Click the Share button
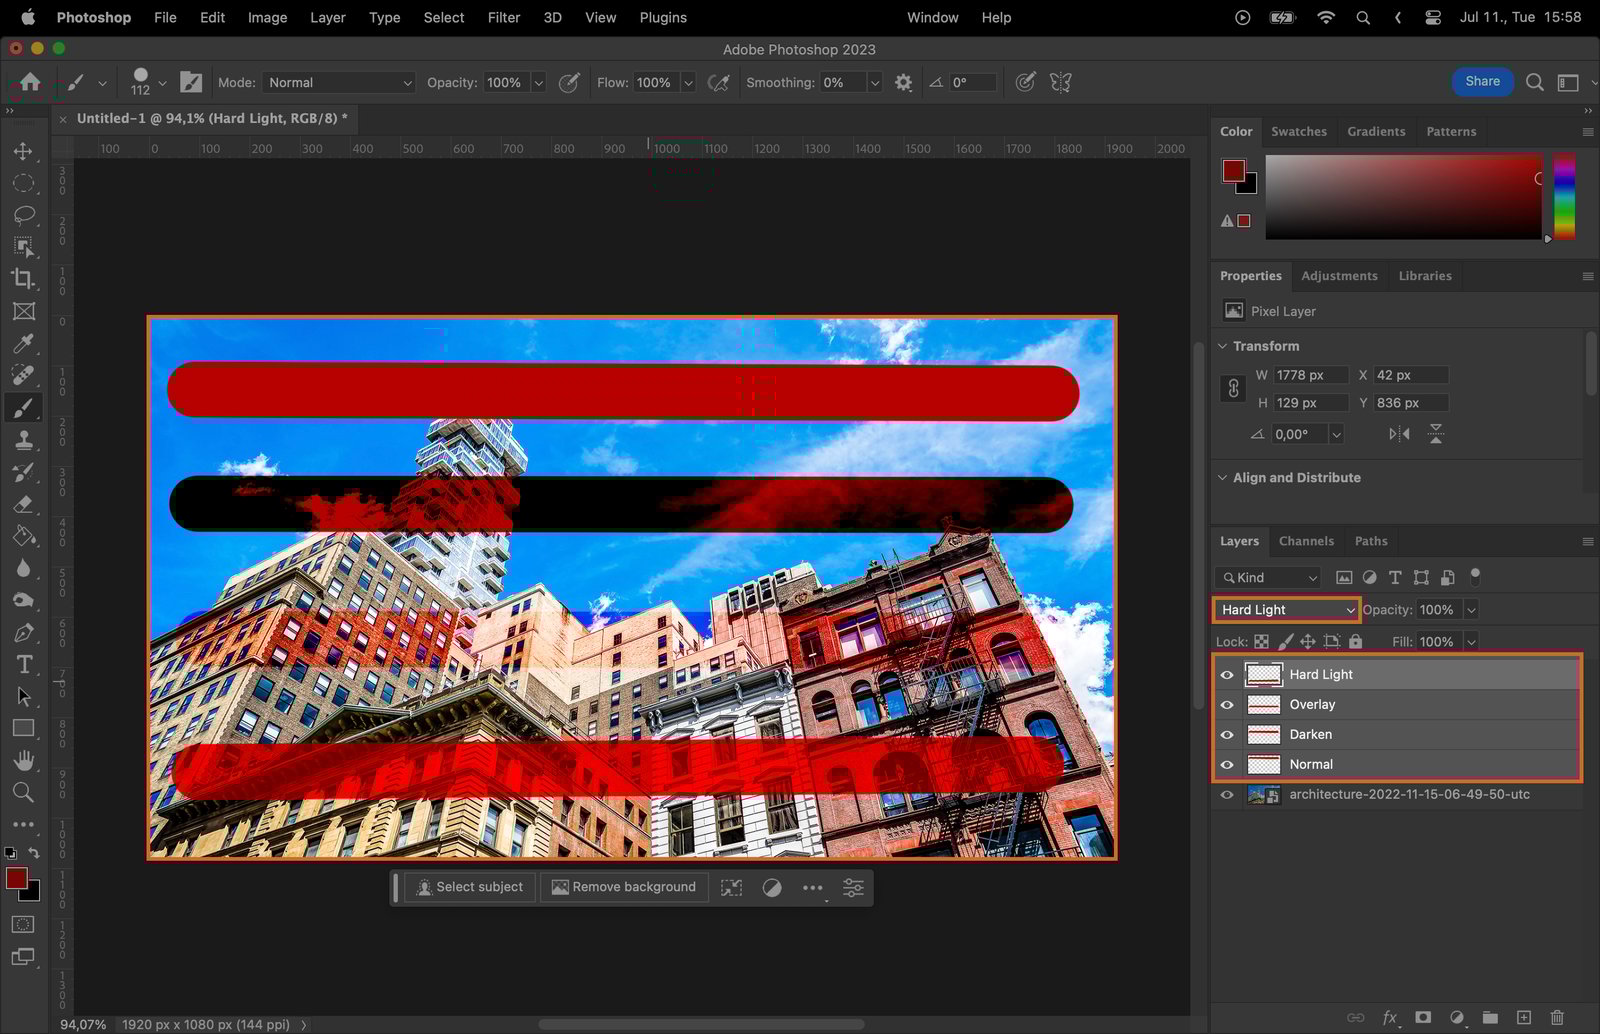1600x1034 pixels. tap(1482, 82)
